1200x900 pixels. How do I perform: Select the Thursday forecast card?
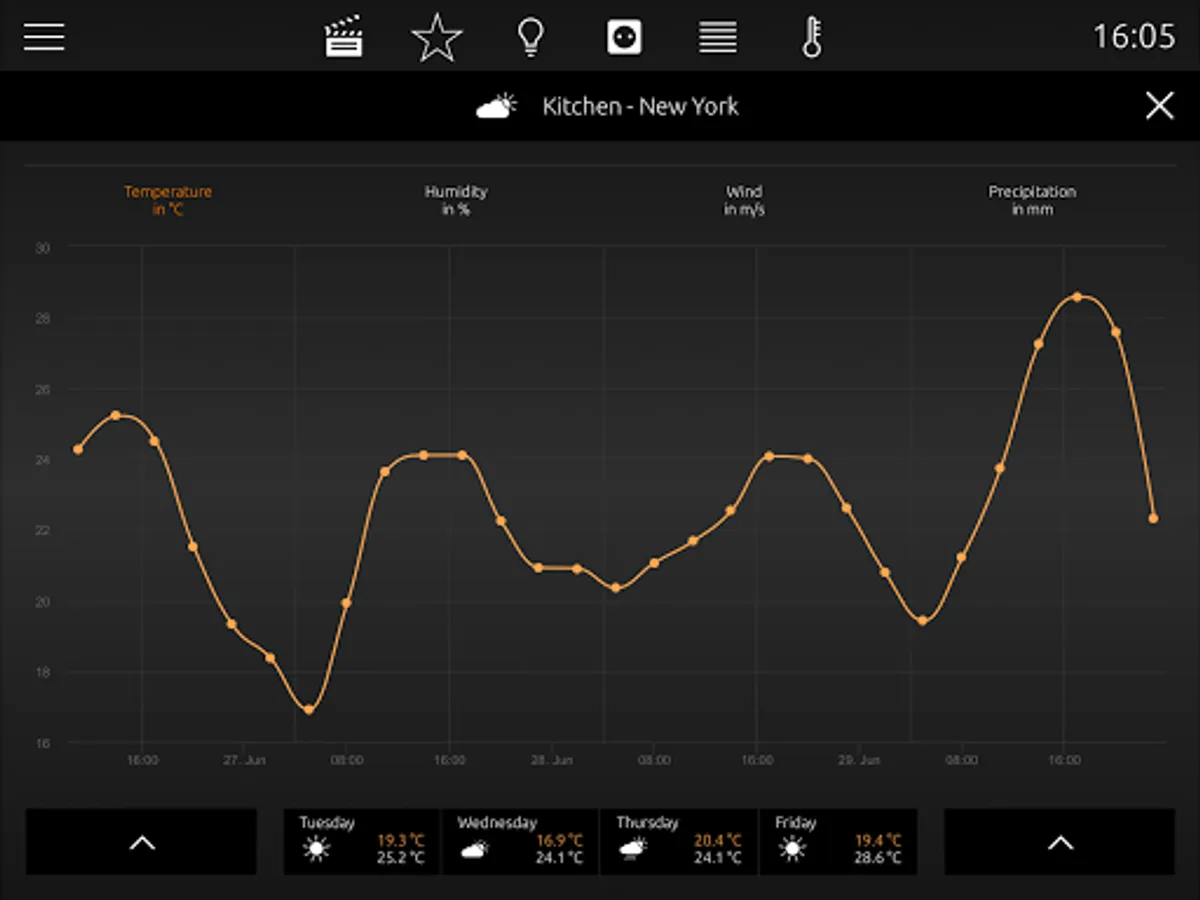[678, 842]
